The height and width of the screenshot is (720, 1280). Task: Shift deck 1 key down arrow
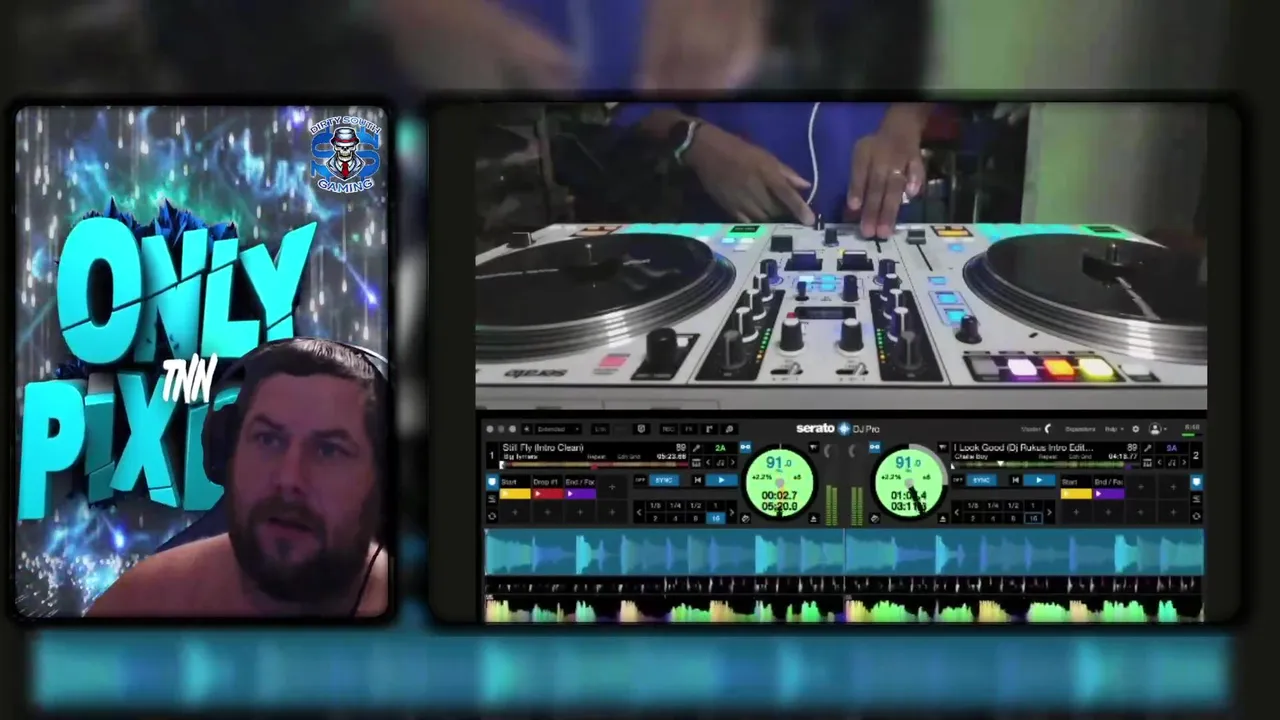(x=708, y=463)
